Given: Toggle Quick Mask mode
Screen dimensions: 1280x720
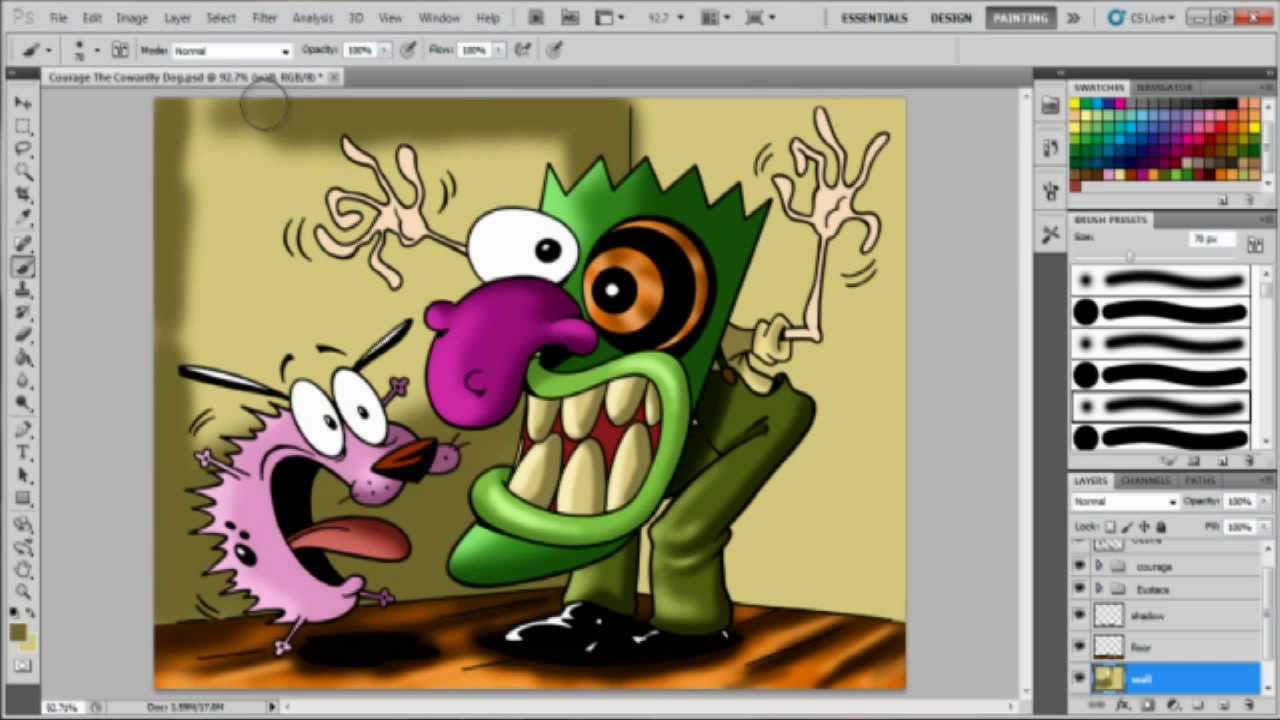Looking at the screenshot, I should coord(23,665).
